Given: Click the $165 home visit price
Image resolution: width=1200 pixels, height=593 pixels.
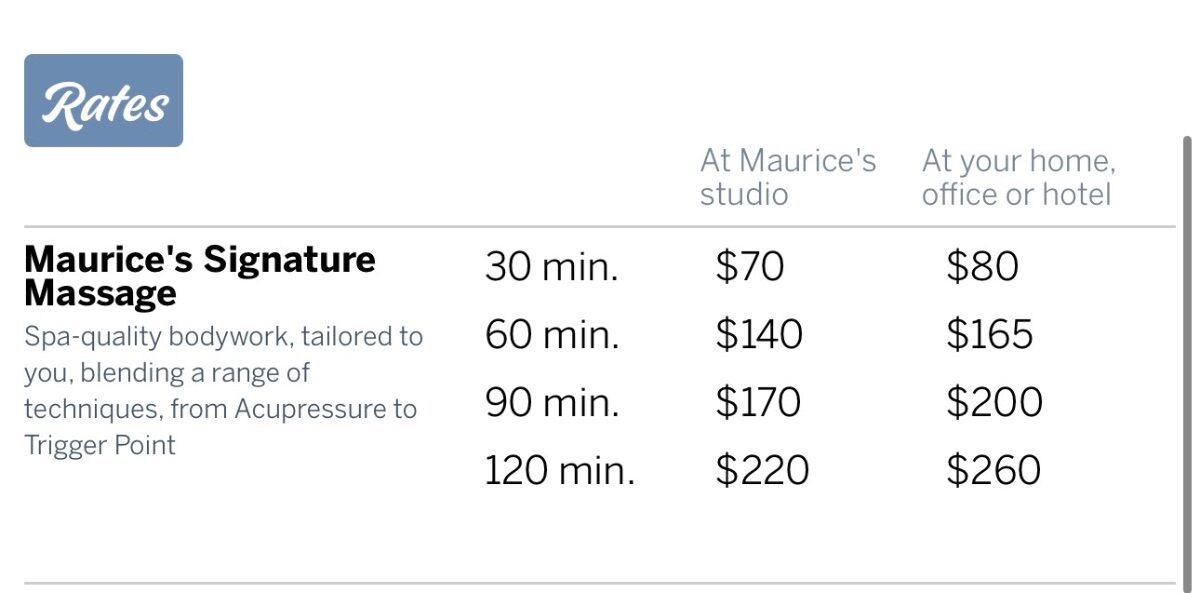Looking at the screenshot, I should coord(989,335).
